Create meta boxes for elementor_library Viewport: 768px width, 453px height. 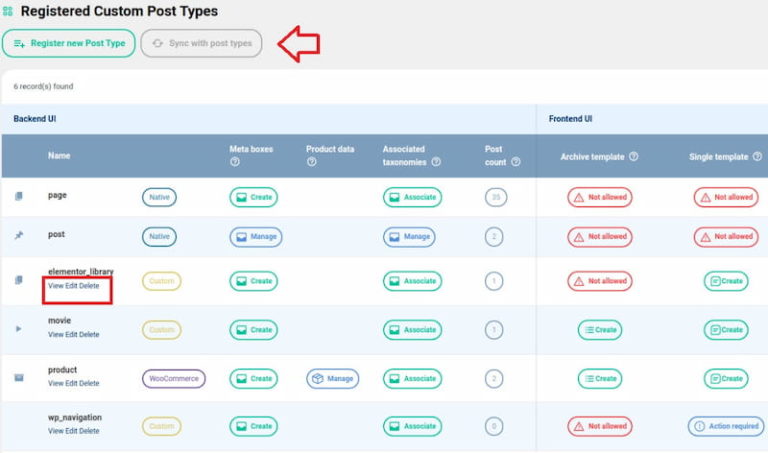pyautogui.click(x=254, y=281)
